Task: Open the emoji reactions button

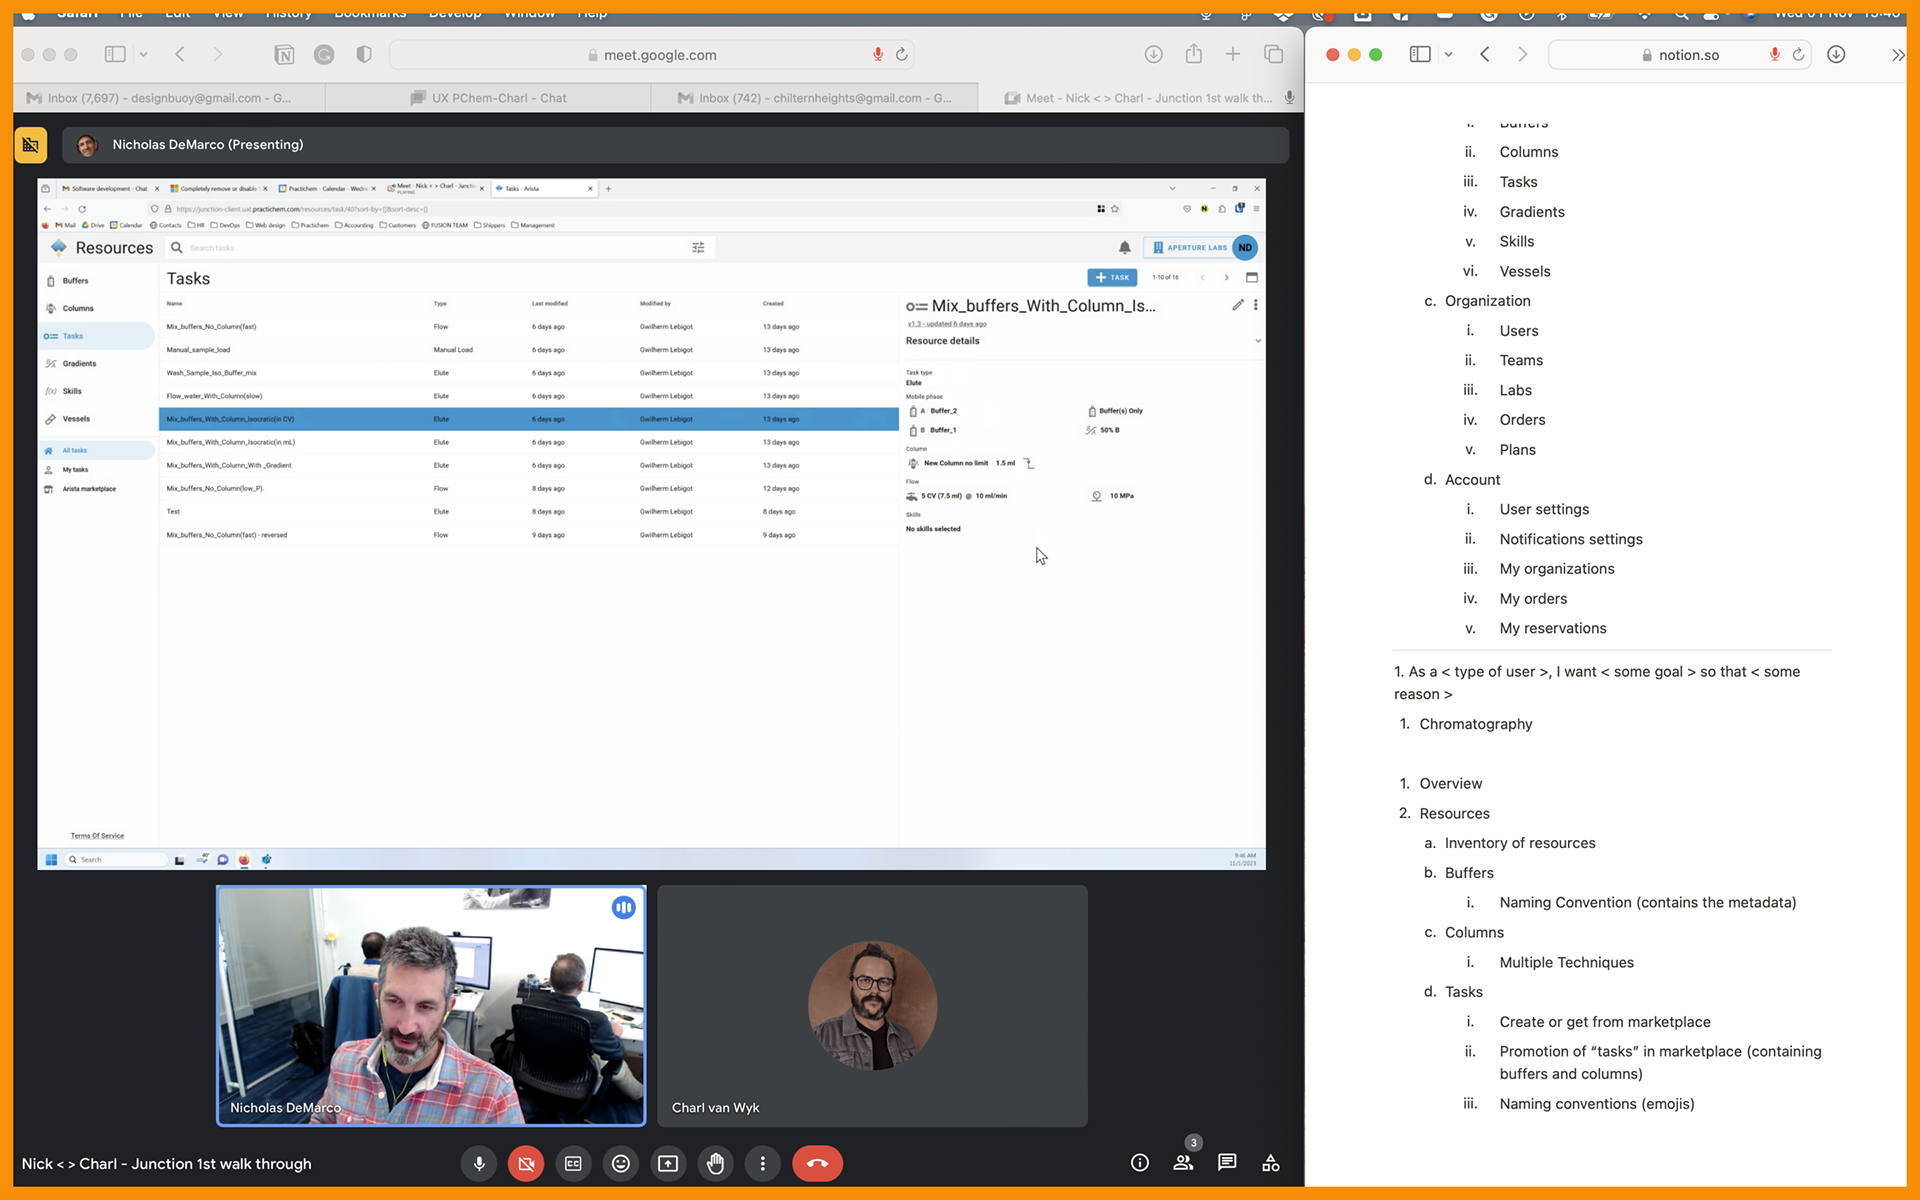Action: point(621,1163)
